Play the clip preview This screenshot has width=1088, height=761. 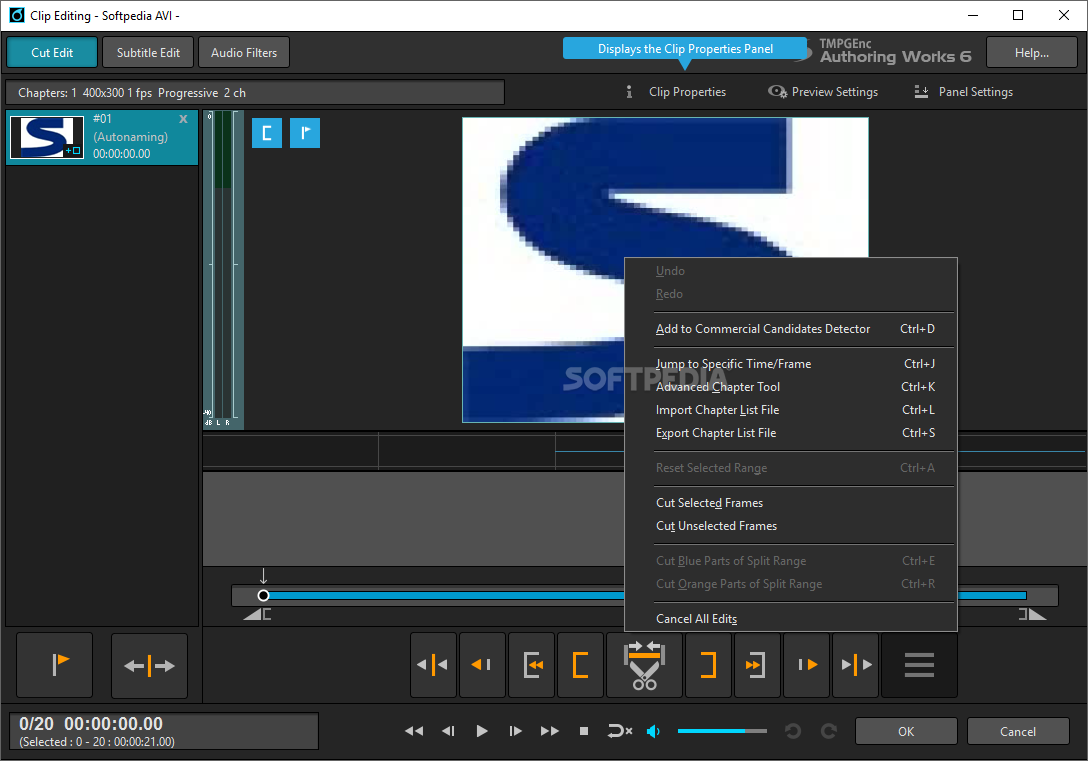coord(482,731)
